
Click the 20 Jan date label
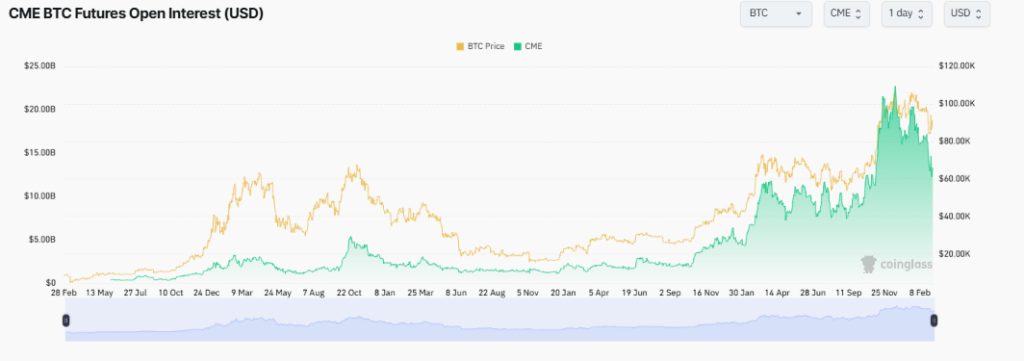click(x=562, y=293)
